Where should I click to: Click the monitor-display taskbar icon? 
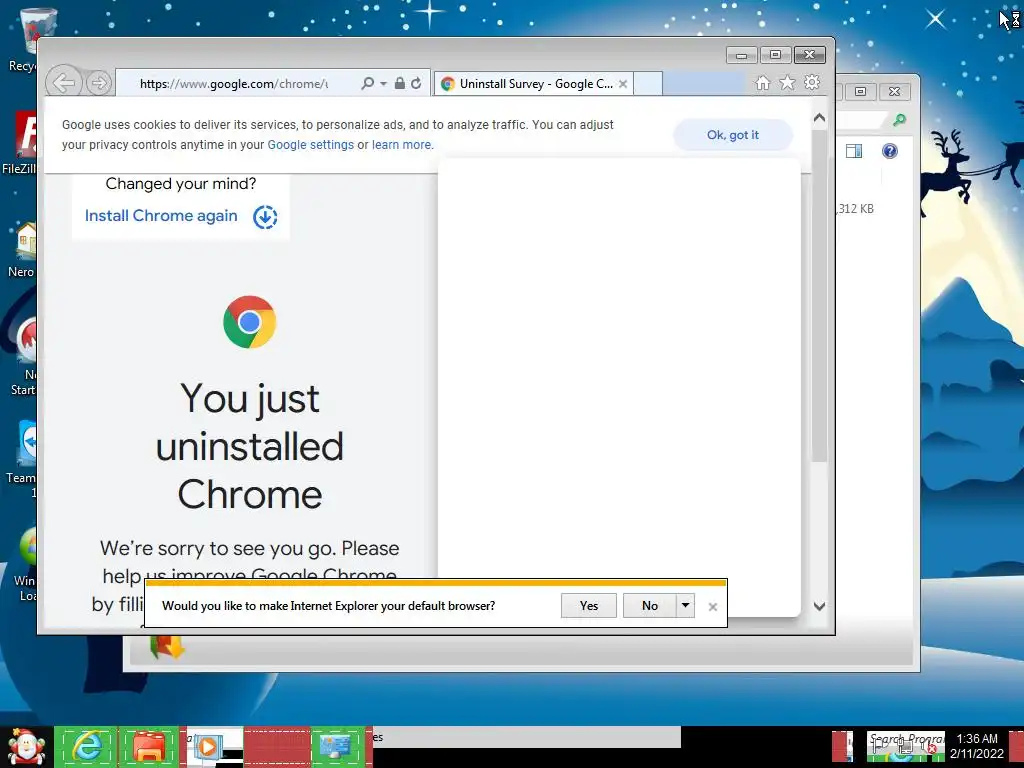[x=336, y=747]
